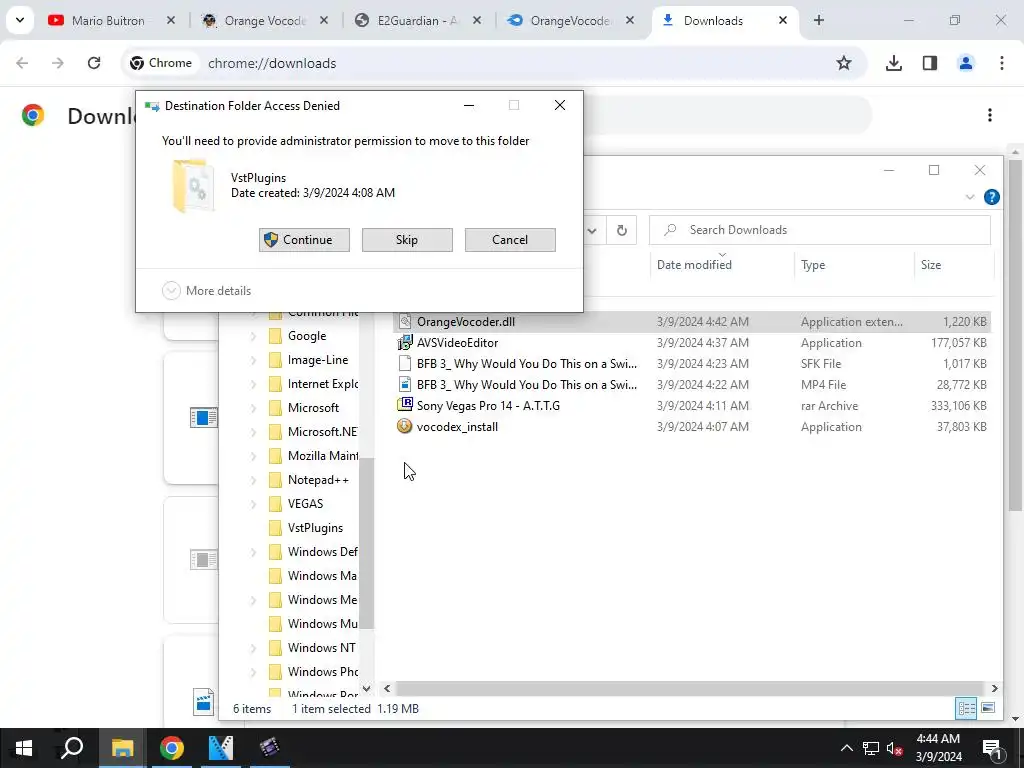This screenshot has width=1024, height=768.
Task: Click the muted volume tray icon
Action: 895,748
